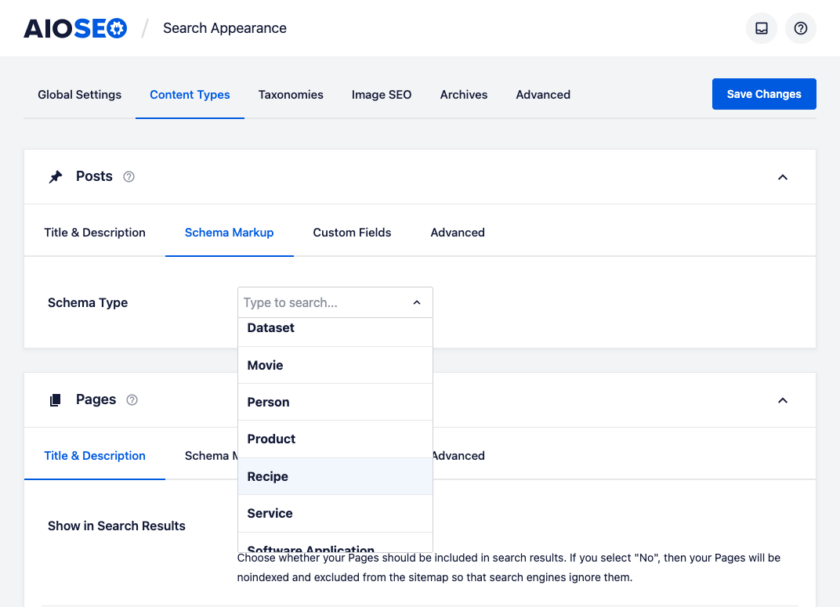Collapse the Pages section chevron

tap(783, 399)
